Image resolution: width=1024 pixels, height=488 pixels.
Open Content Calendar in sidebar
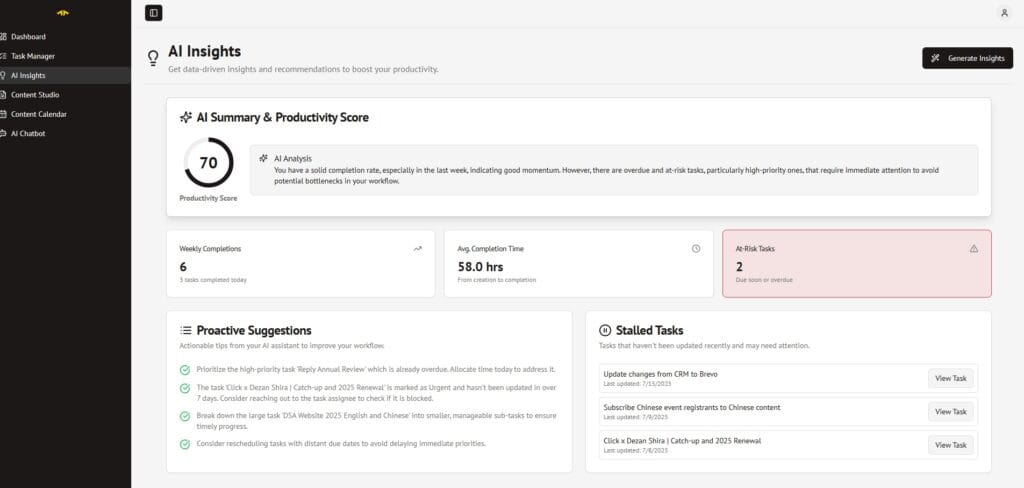coord(38,114)
